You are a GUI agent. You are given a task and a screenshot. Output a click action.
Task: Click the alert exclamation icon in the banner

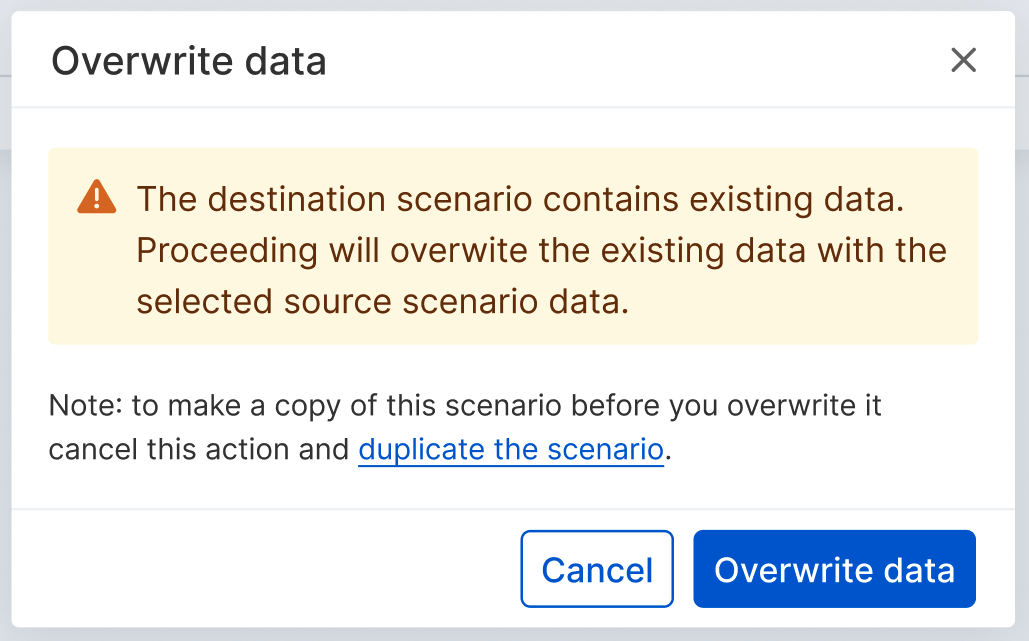pos(96,197)
